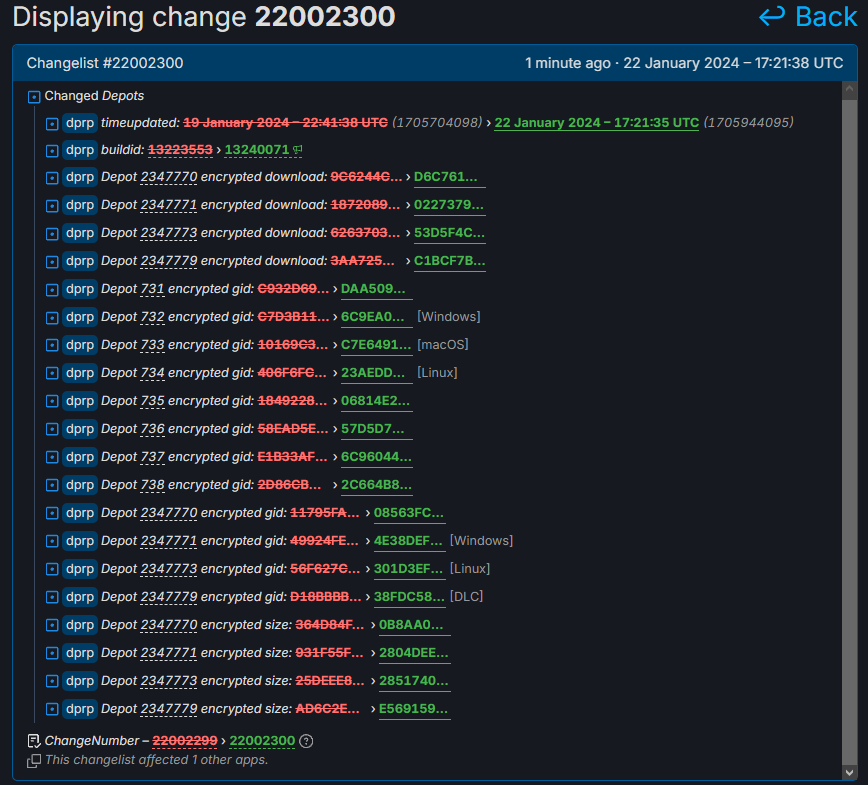The image size is (868, 785).
Task: Click the Back link at top right
Action: [x=808, y=17]
